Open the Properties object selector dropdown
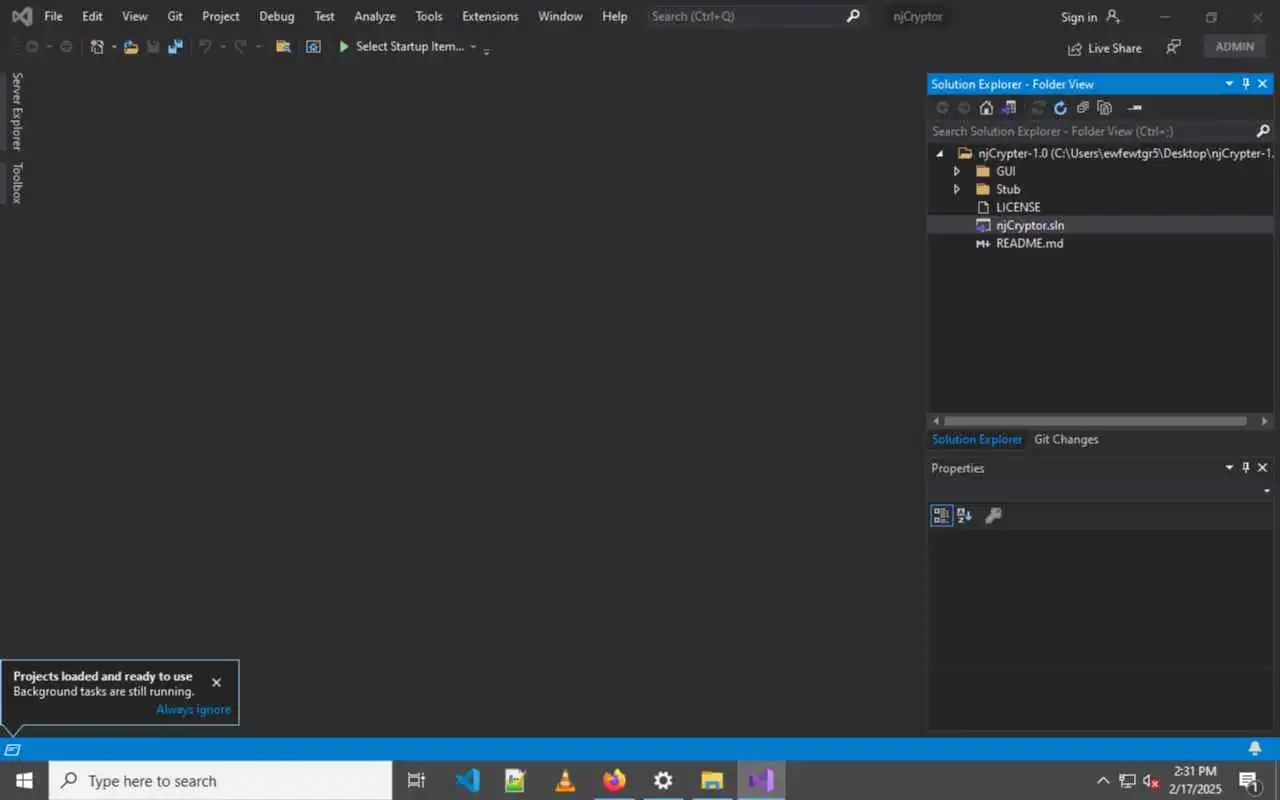Image resolution: width=1280 pixels, height=800 pixels. (x=1266, y=491)
